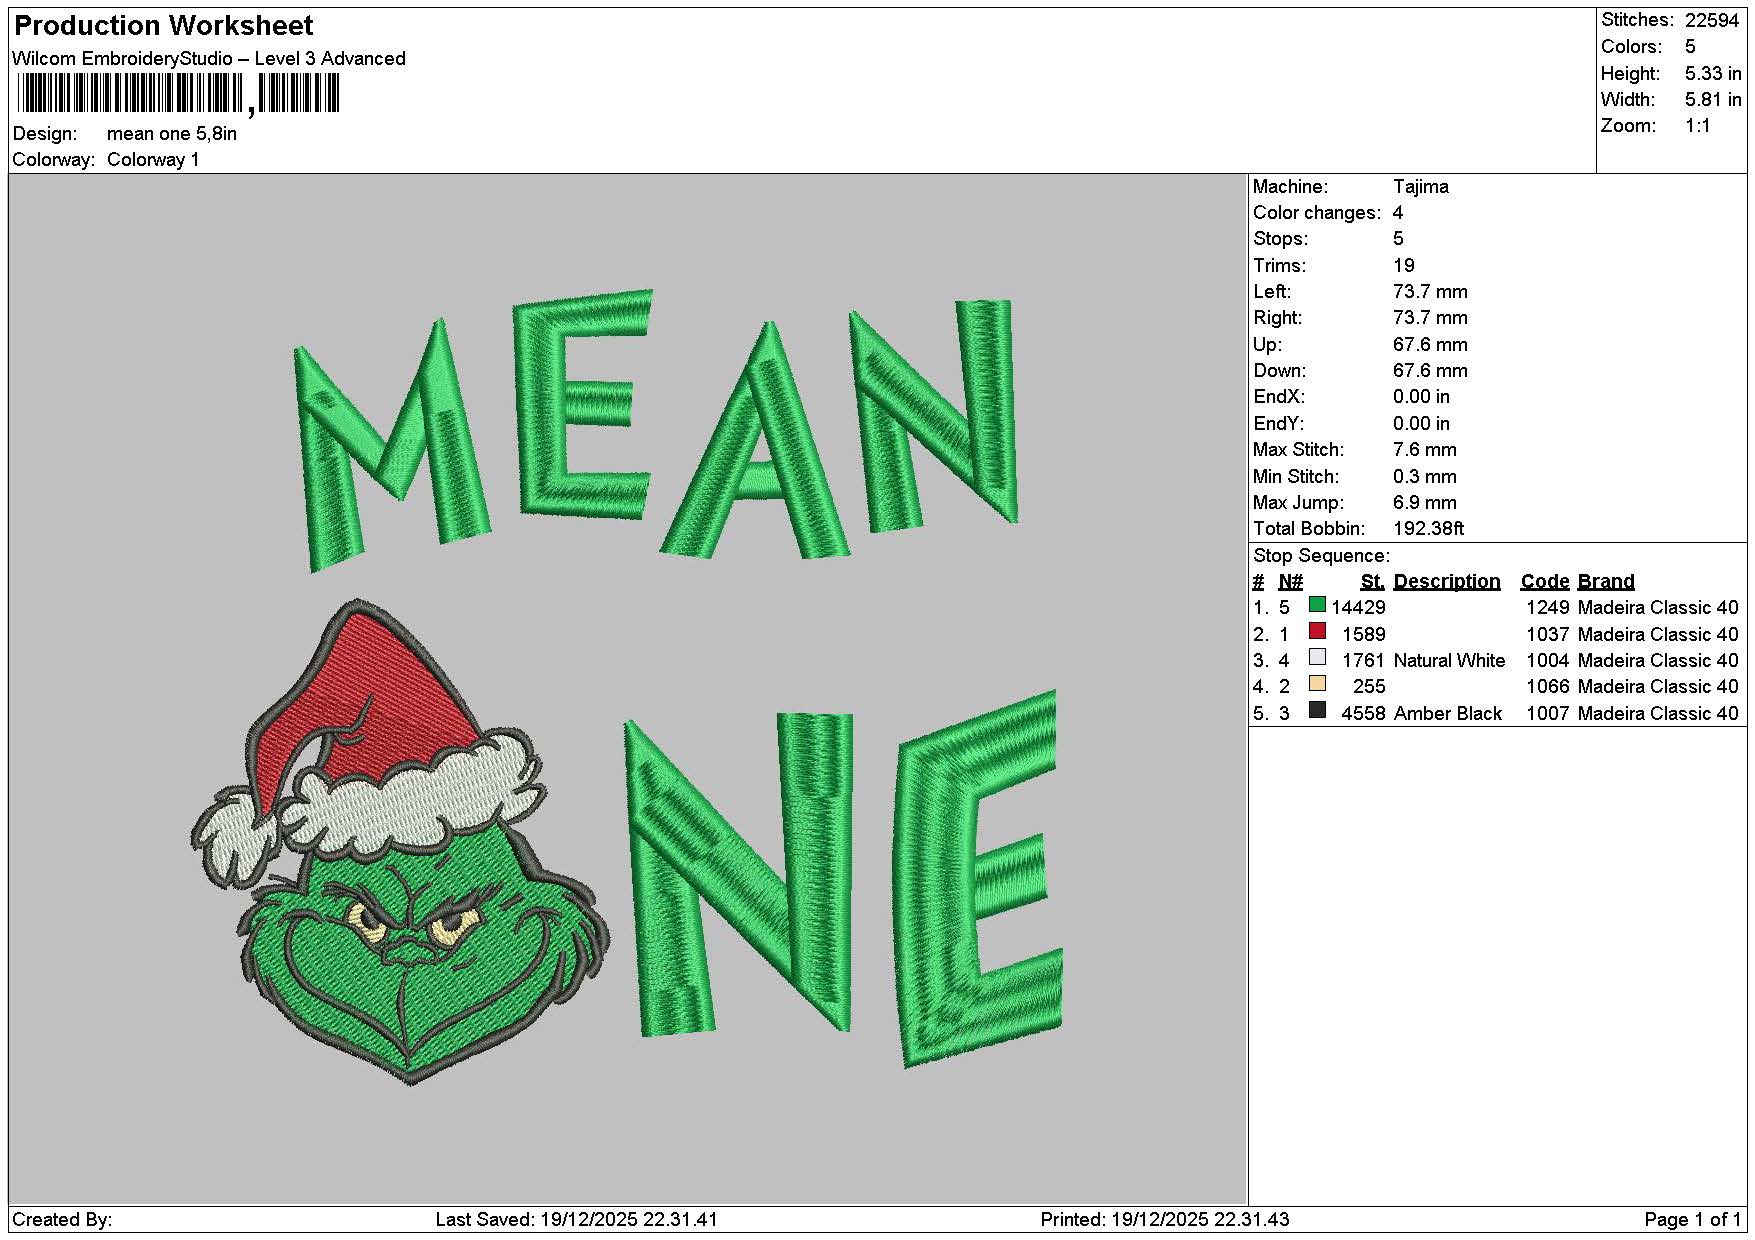
Task: Click the Brand column header
Action: (x=1606, y=582)
